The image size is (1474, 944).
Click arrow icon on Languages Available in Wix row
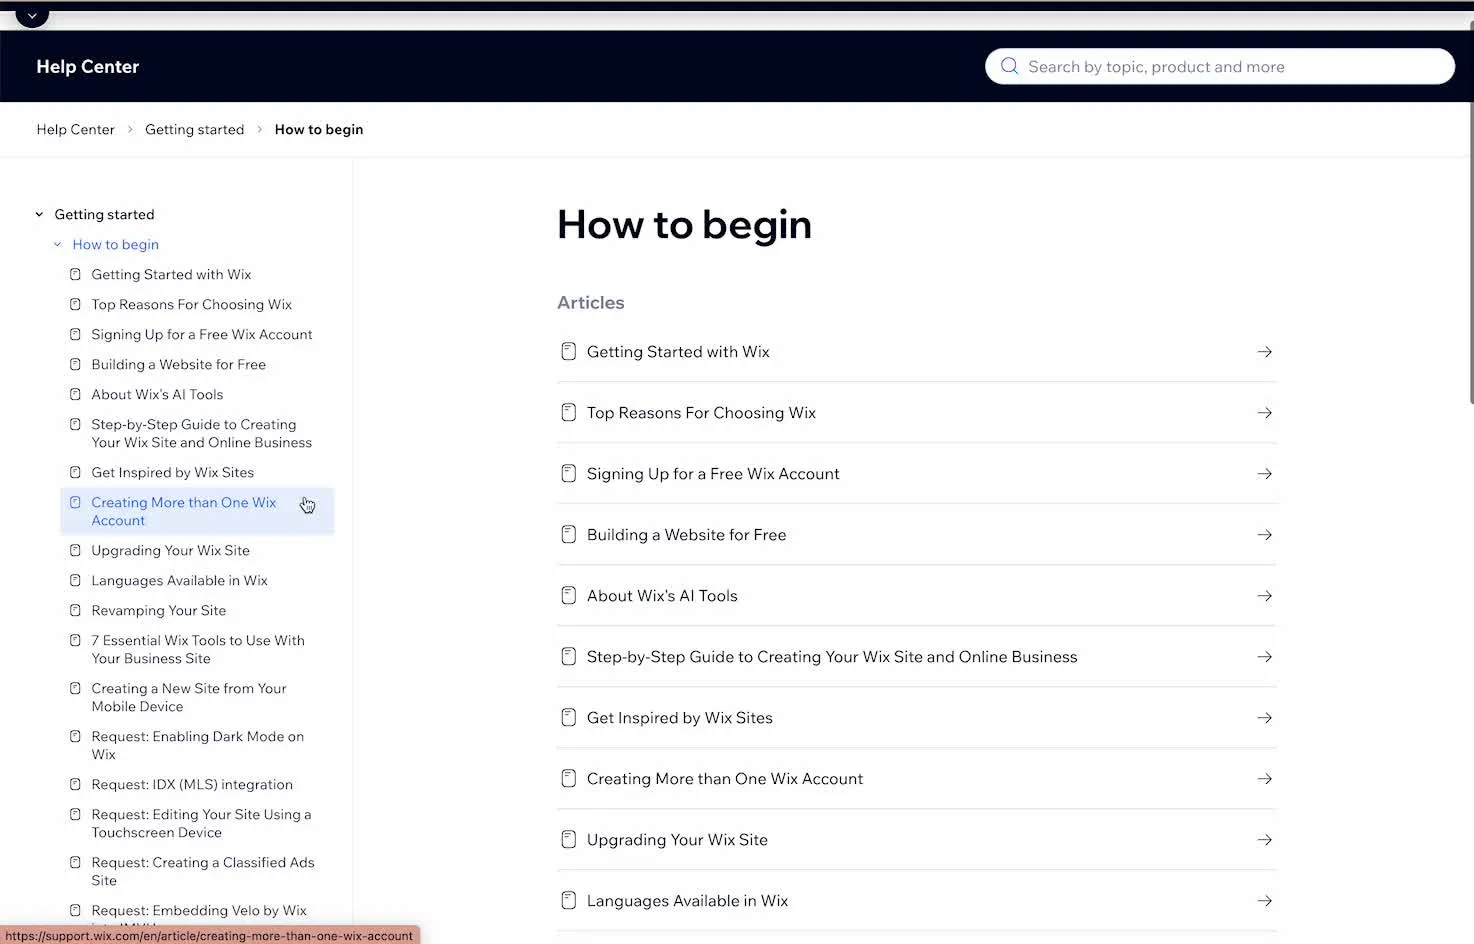point(1264,901)
